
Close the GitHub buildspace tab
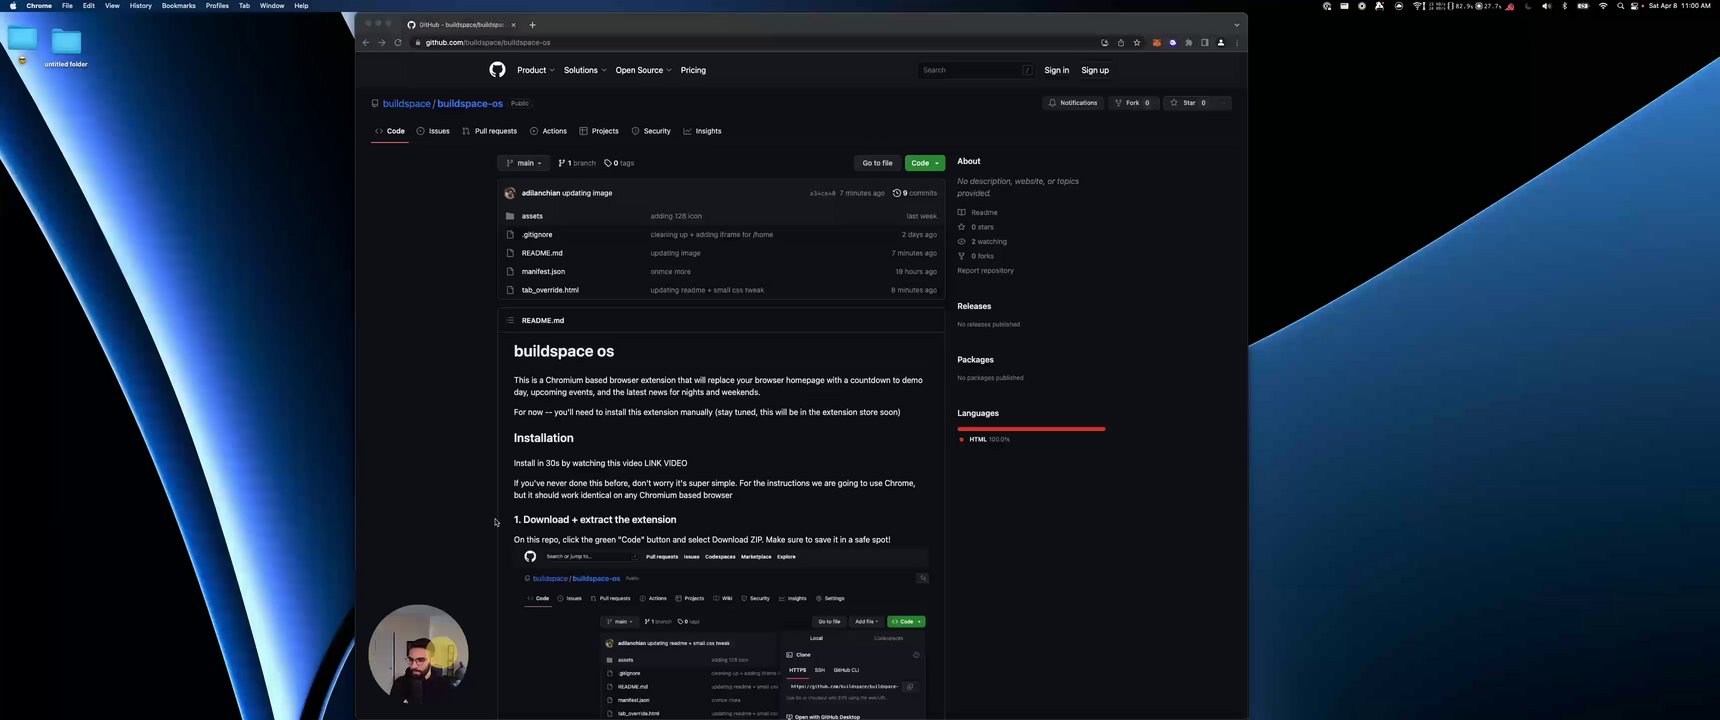click(x=514, y=25)
